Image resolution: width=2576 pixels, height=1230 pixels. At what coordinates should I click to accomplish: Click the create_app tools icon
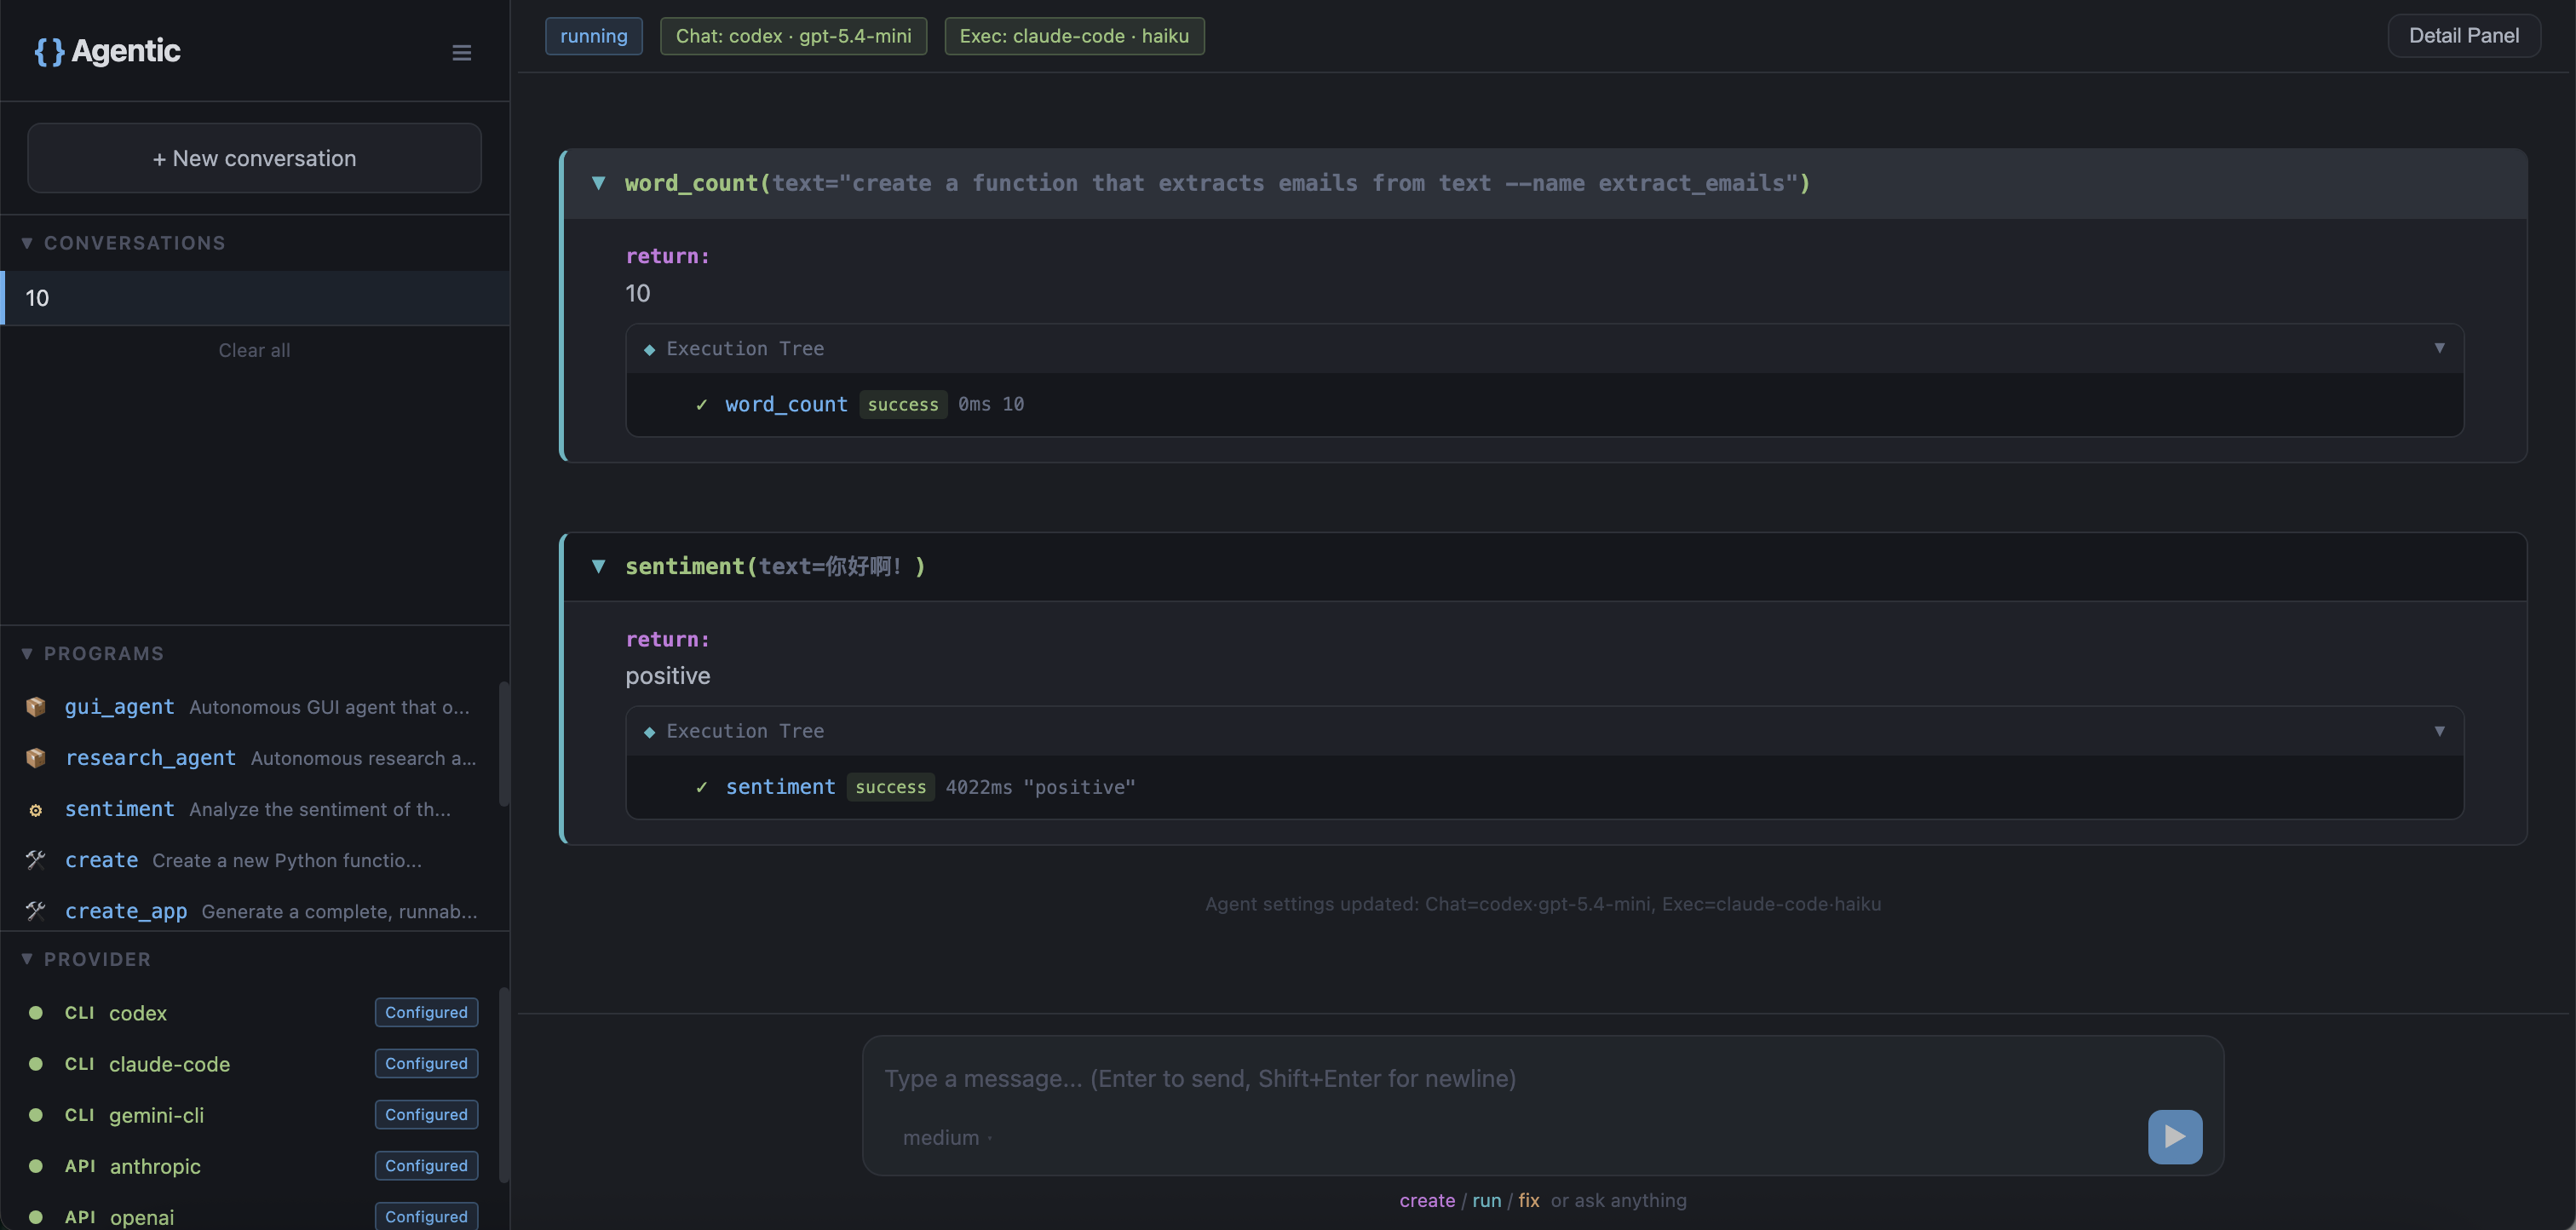click(x=36, y=911)
